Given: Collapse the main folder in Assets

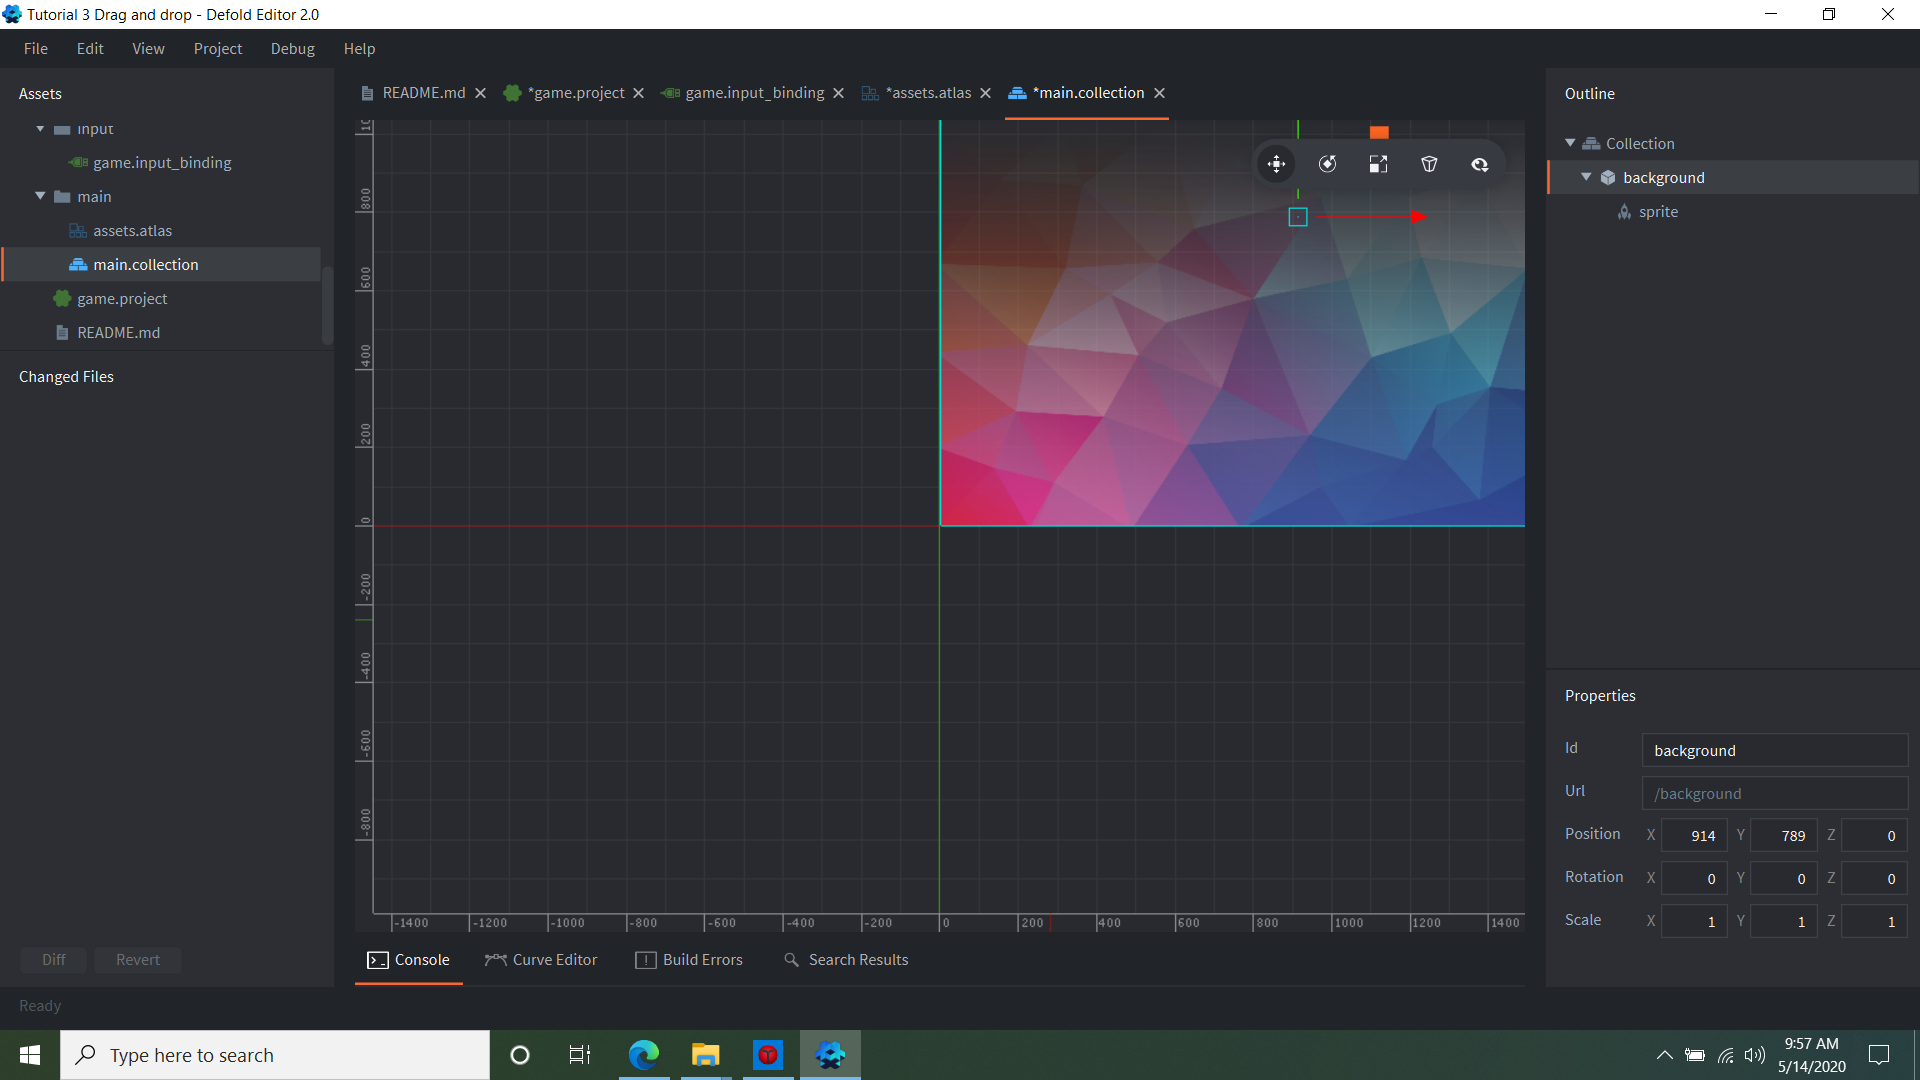Looking at the screenshot, I should pyautogui.click(x=40, y=196).
